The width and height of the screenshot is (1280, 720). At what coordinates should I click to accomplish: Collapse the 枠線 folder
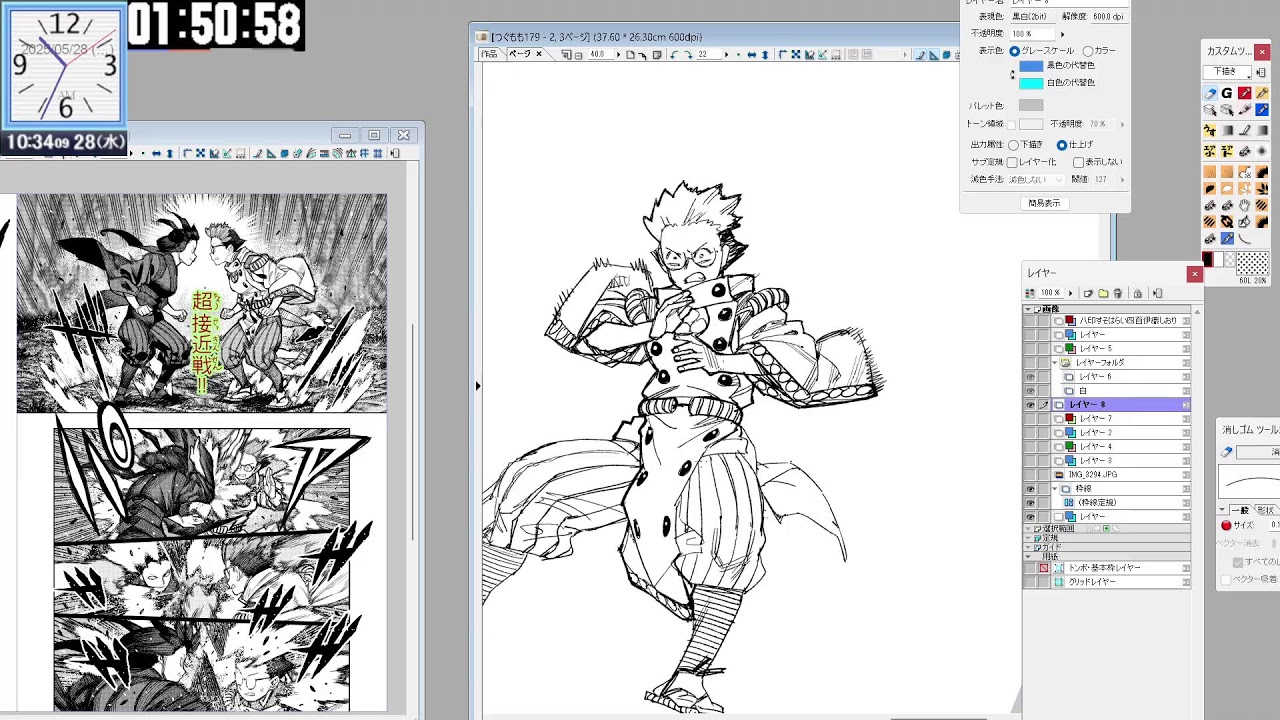point(1055,489)
